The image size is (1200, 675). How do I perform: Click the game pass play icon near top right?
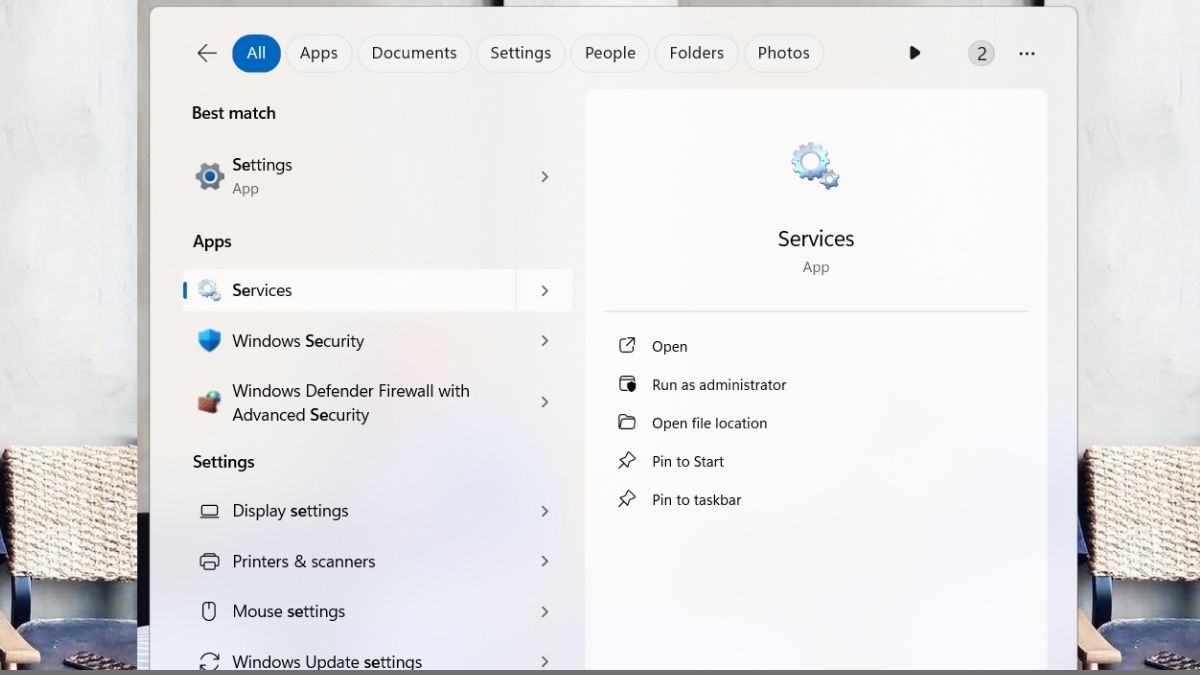pos(914,53)
